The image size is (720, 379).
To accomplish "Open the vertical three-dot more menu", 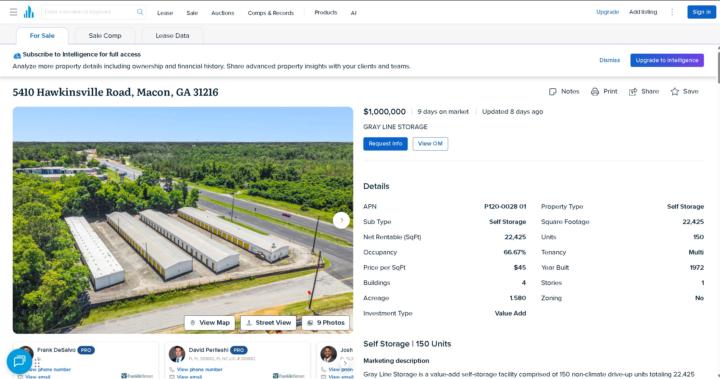I will click(x=672, y=12).
